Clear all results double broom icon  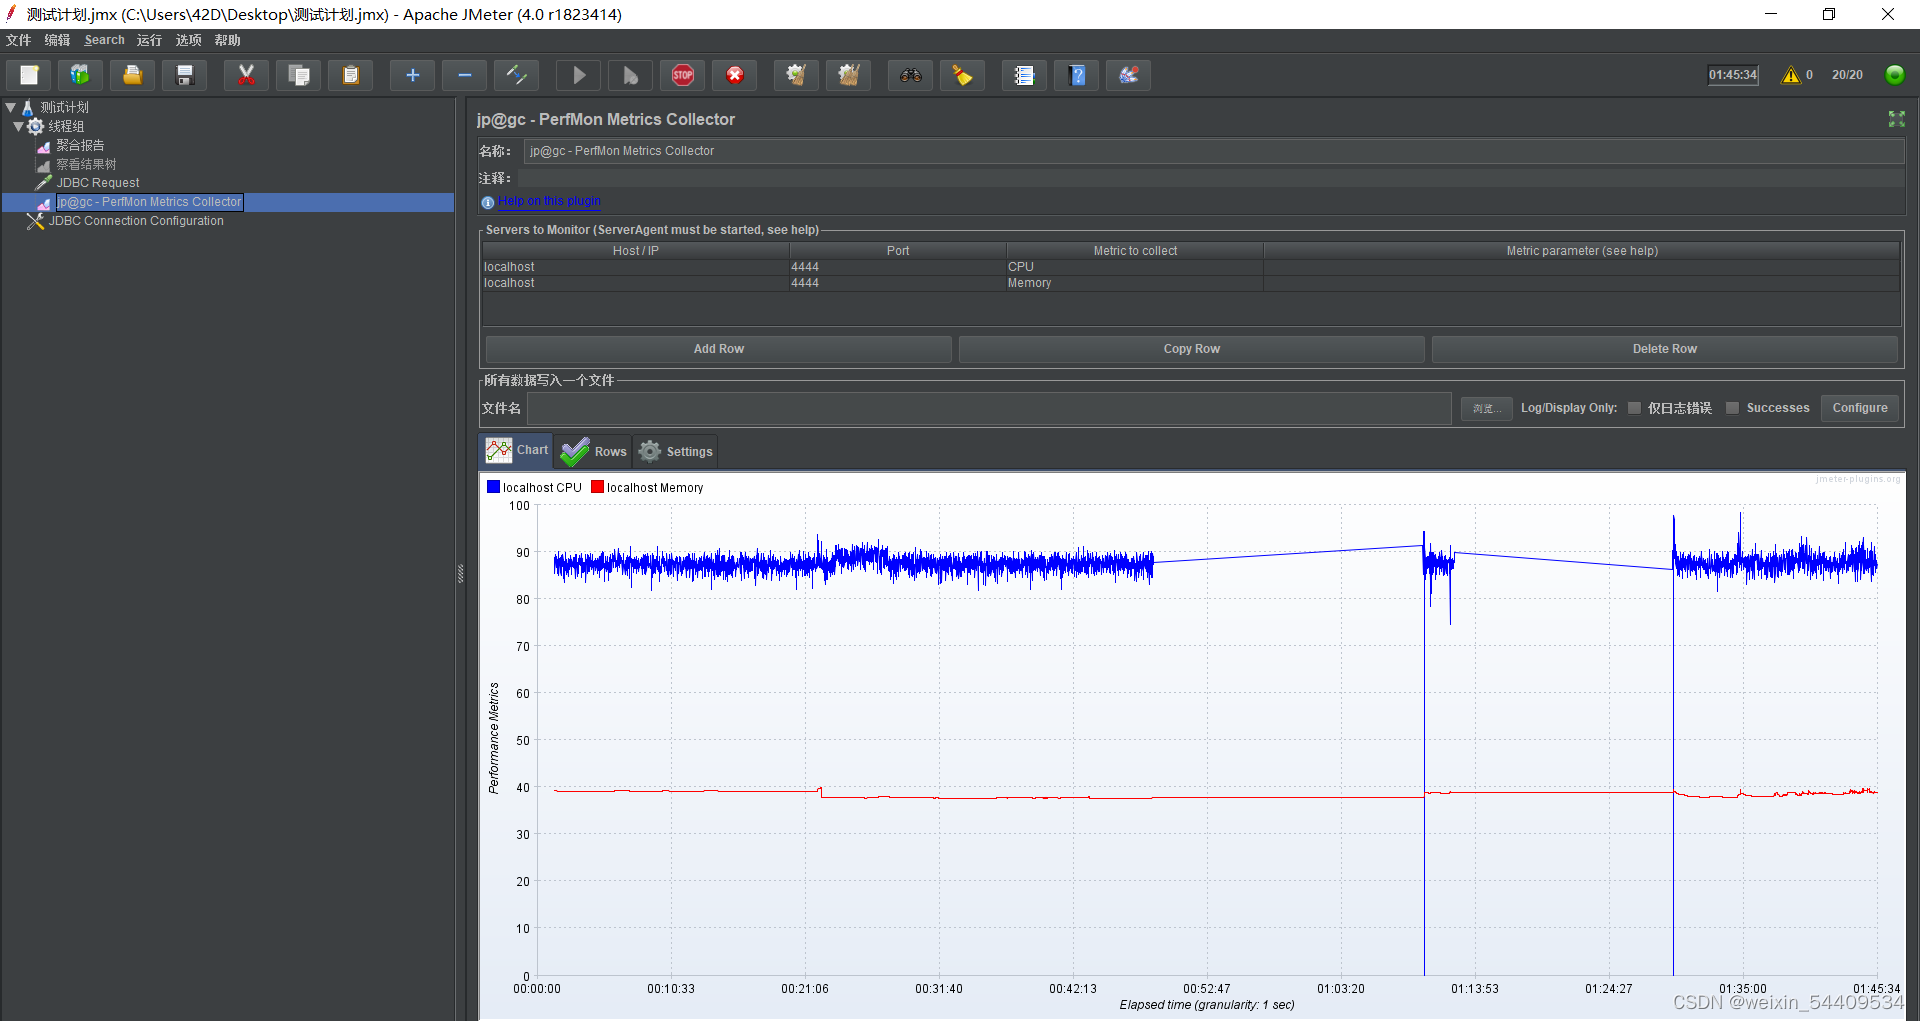pyautogui.click(x=848, y=75)
